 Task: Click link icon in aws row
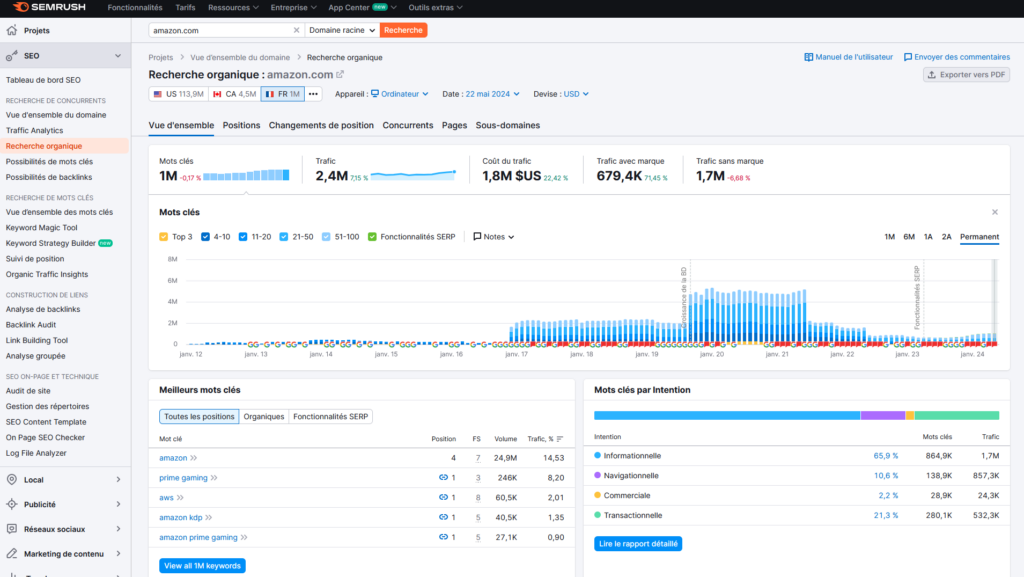(x=443, y=497)
